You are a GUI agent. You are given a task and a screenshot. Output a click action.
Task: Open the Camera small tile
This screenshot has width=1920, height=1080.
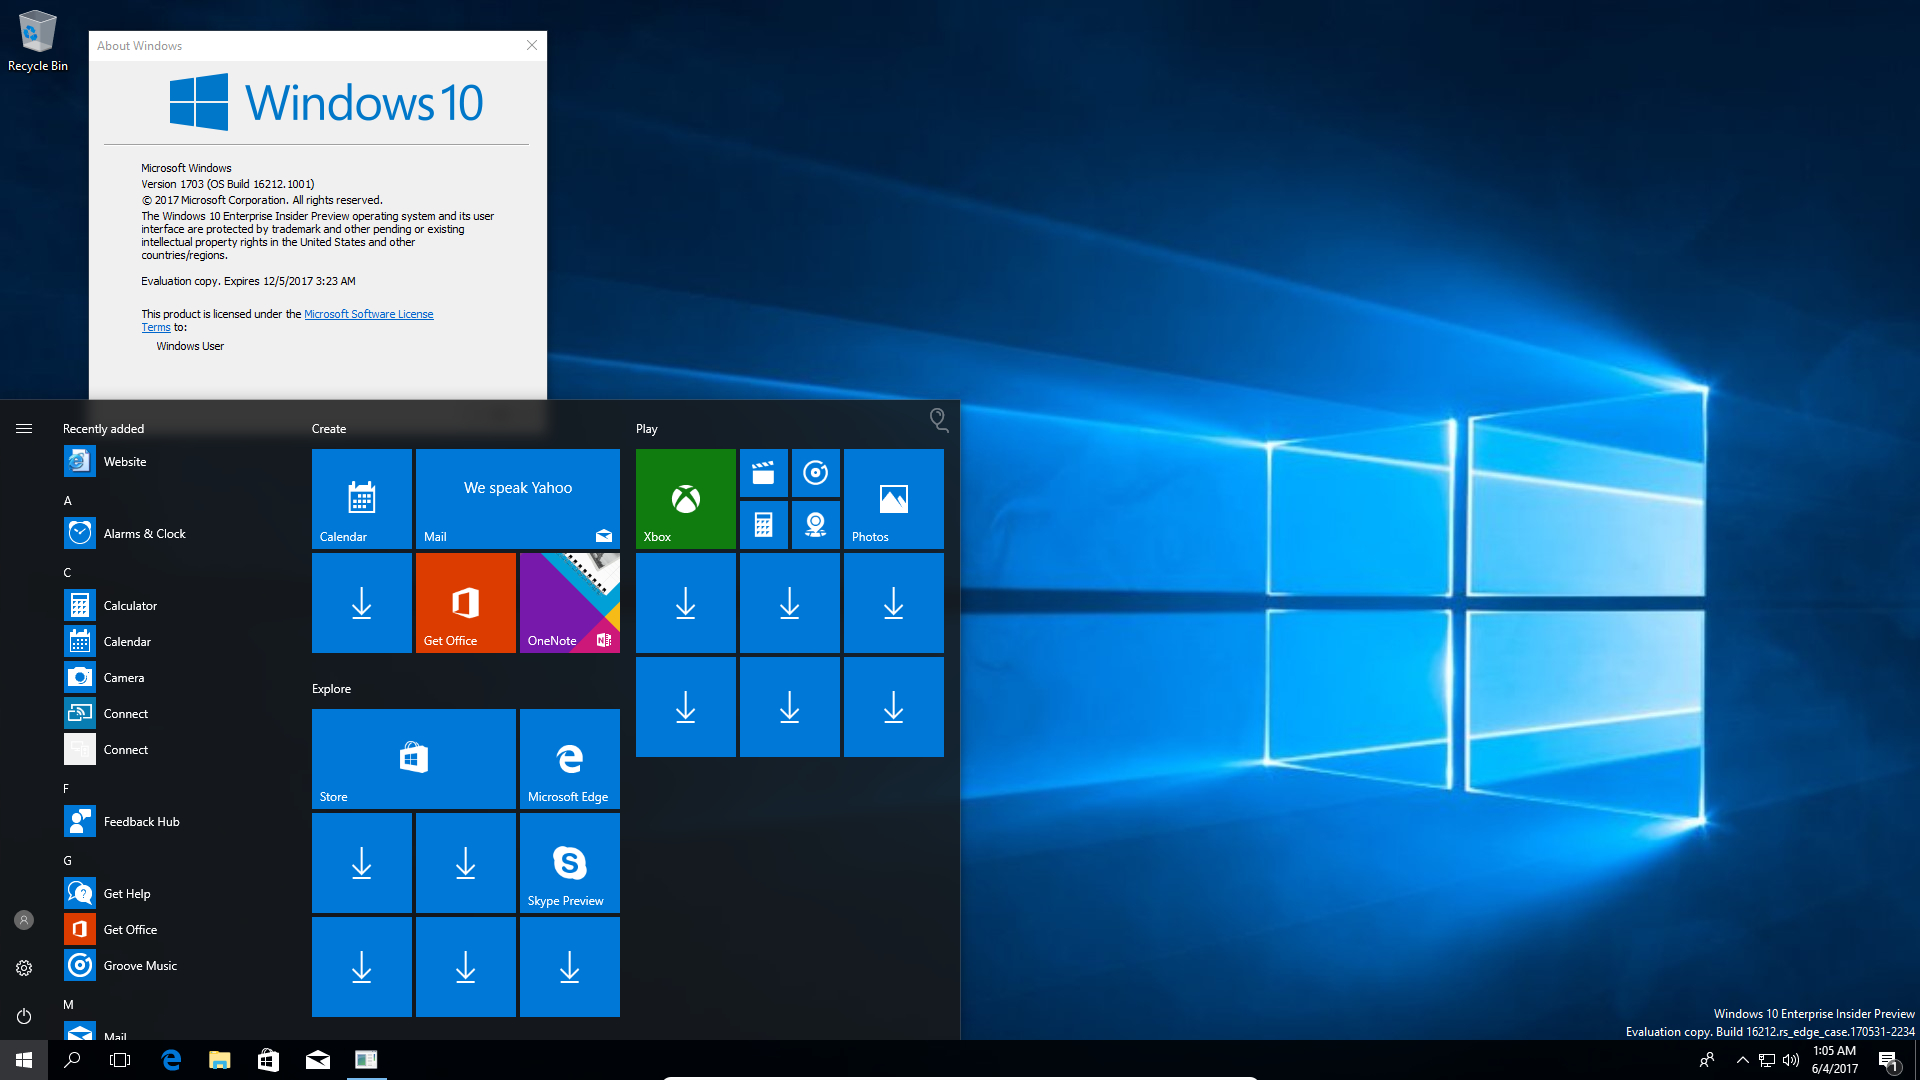[816, 525]
